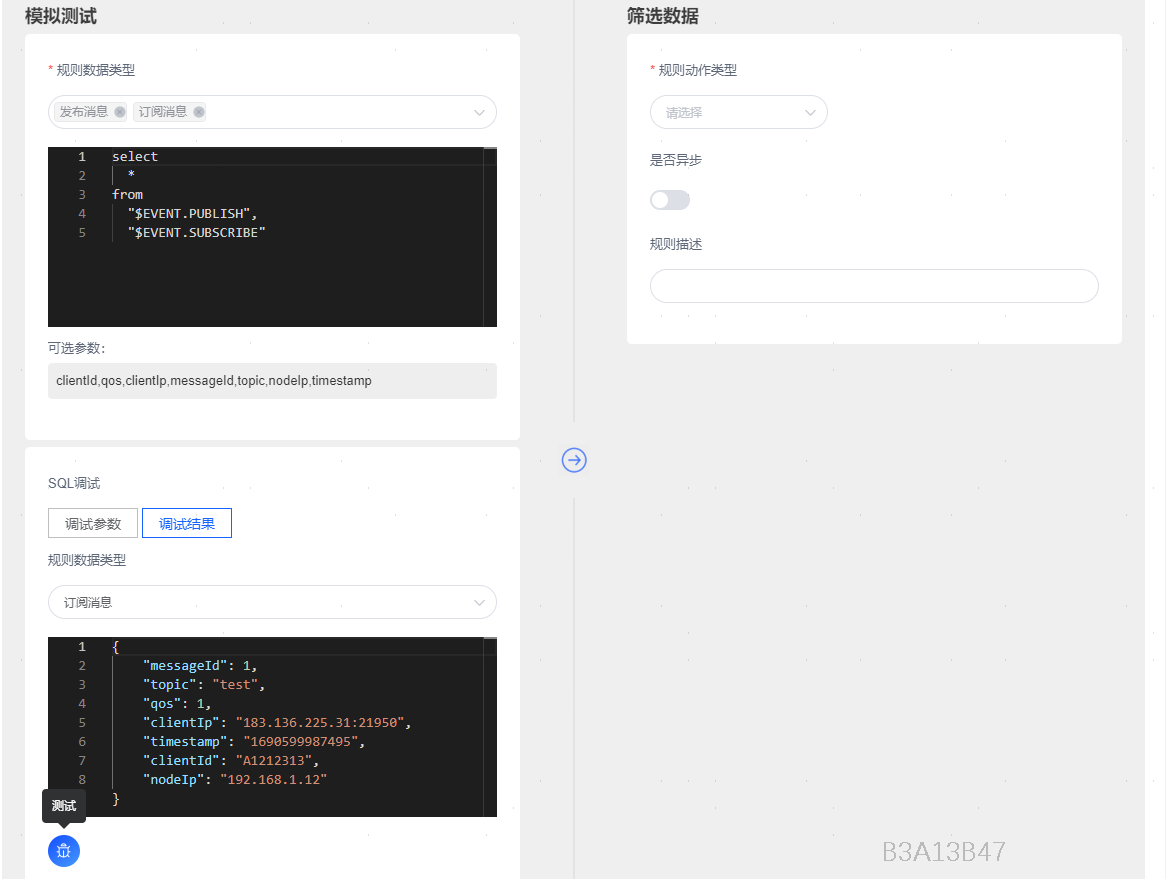1166x879 pixels.
Task: Click the SQL调试 label
Action: pyautogui.click(x=74, y=483)
